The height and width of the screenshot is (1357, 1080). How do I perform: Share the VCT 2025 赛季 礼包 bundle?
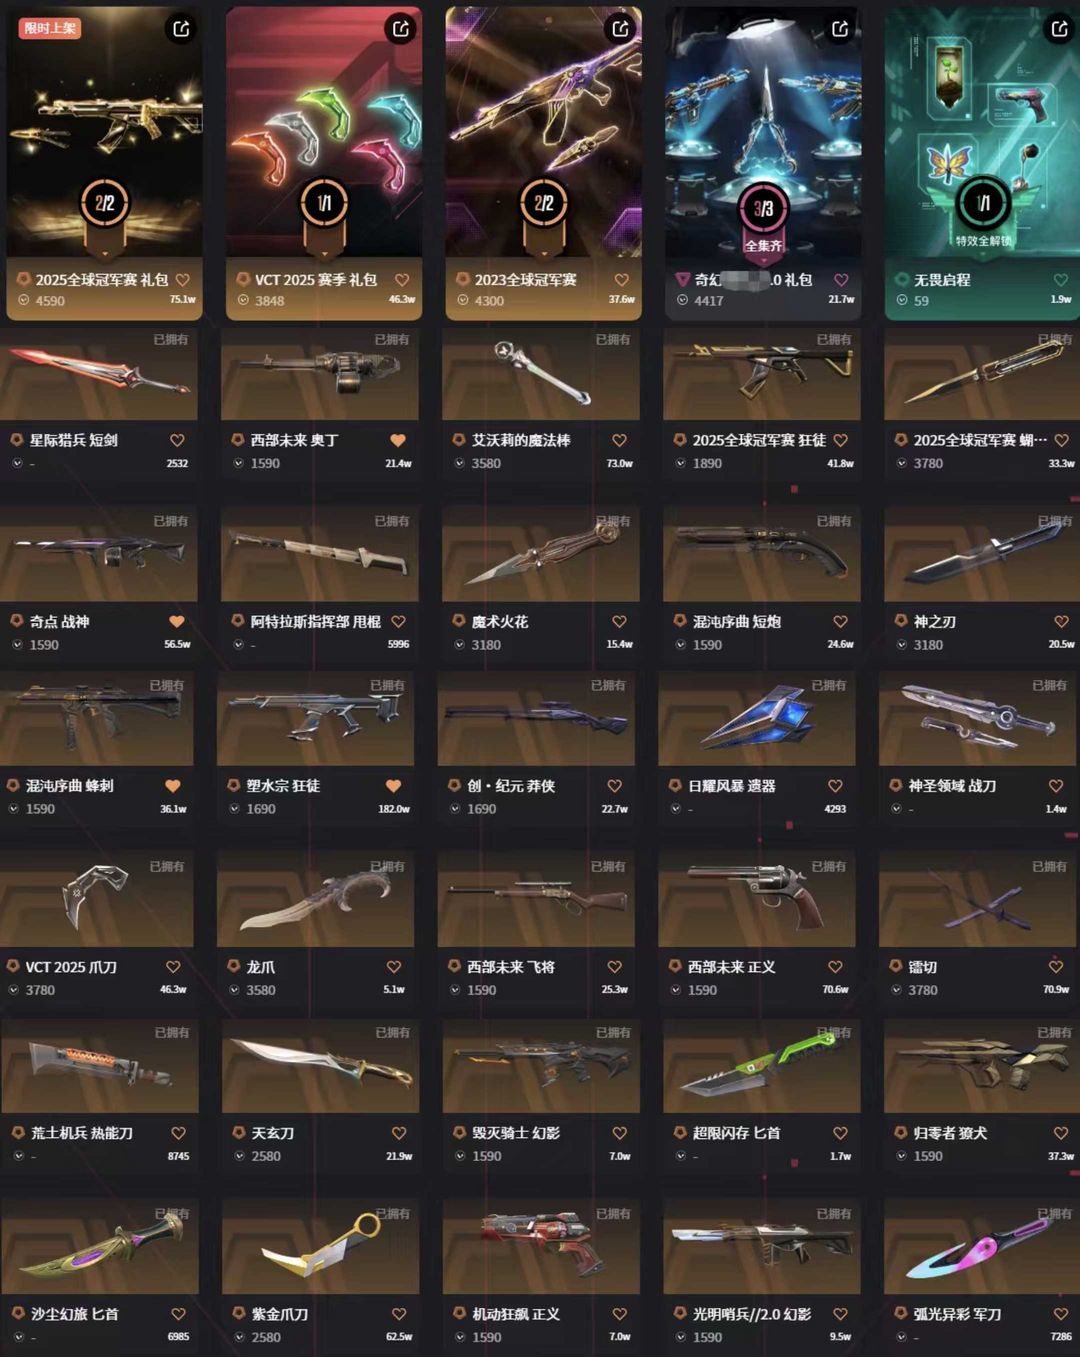pyautogui.click(x=401, y=29)
